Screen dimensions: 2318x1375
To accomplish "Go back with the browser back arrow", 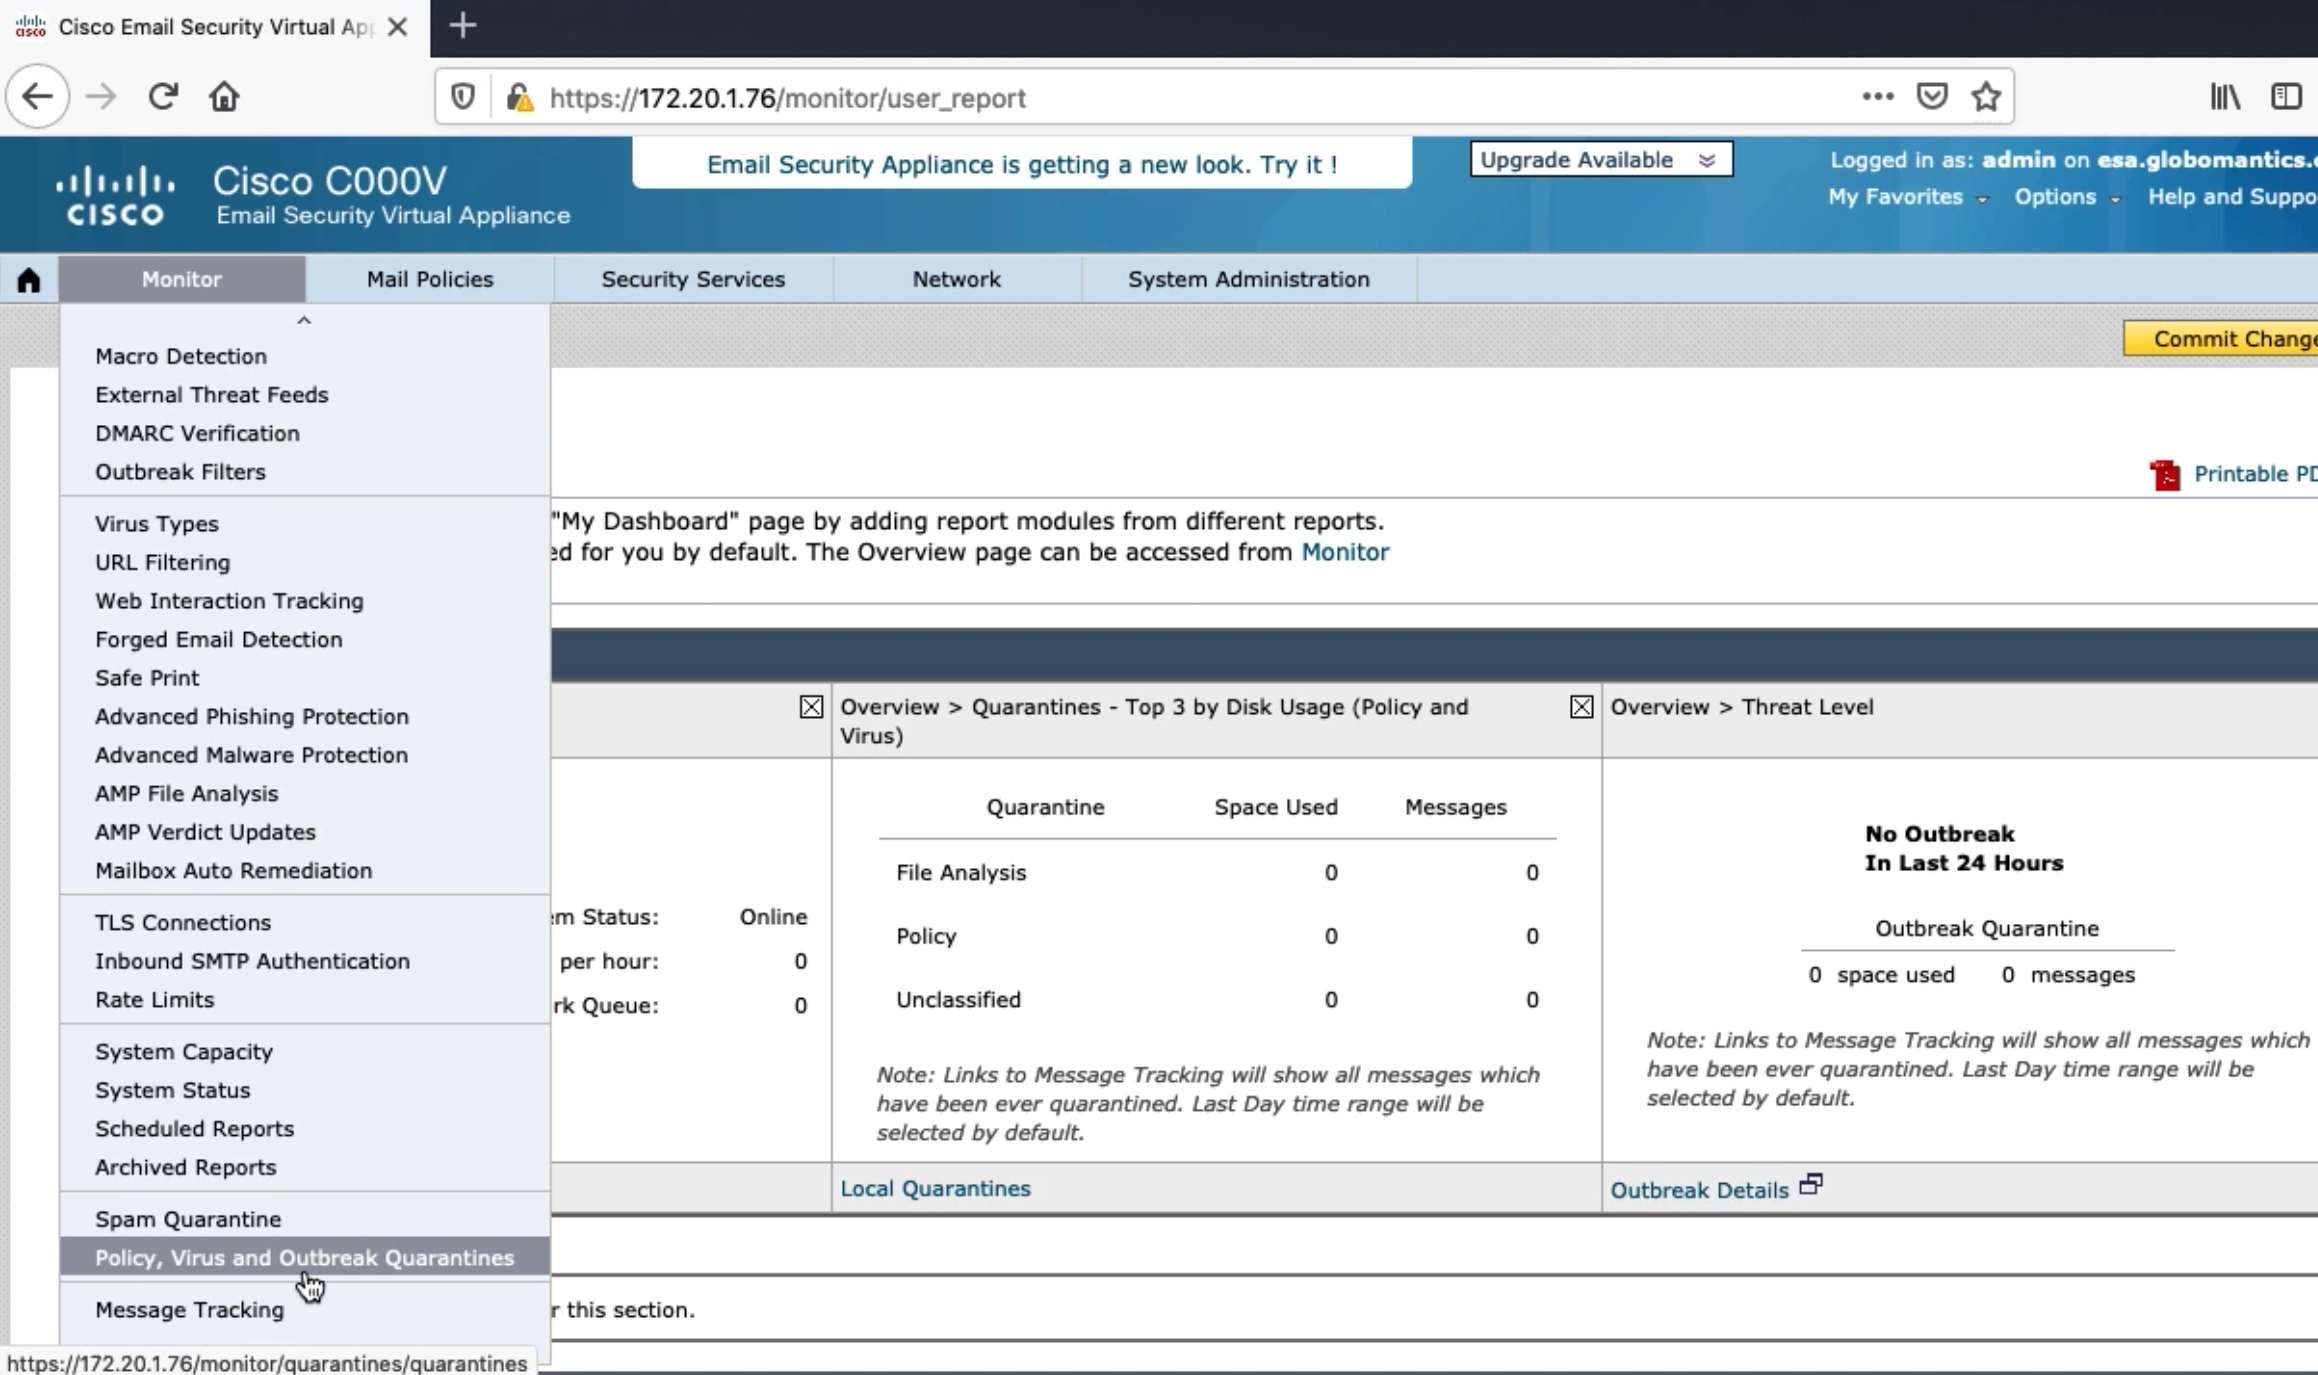I will click(x=37, y=97).
